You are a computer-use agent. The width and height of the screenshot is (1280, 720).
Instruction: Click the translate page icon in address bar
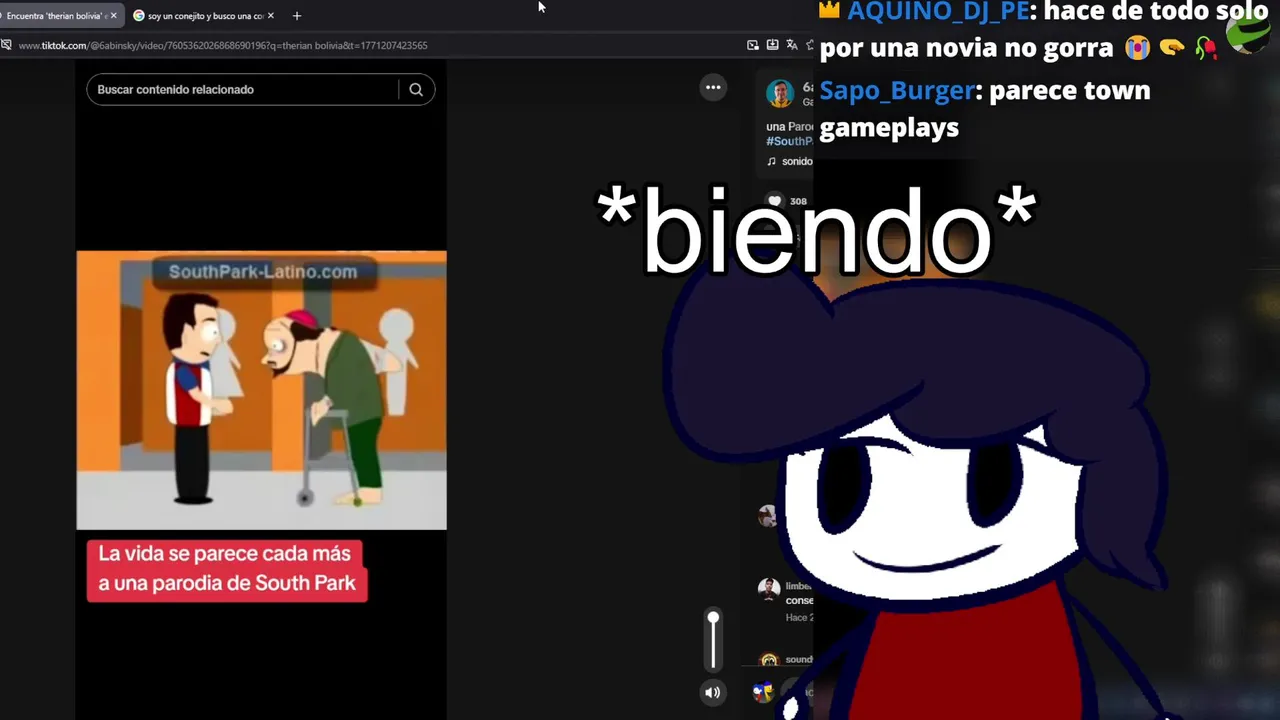coord(791,45)
